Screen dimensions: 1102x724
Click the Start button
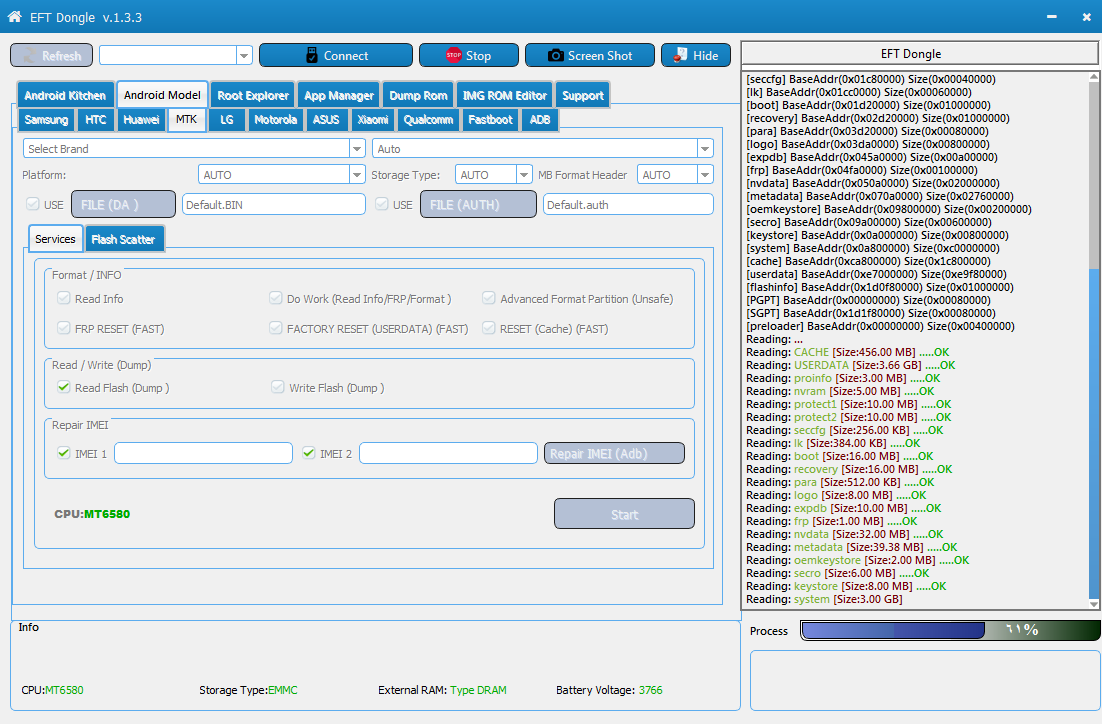pos(624,514)
